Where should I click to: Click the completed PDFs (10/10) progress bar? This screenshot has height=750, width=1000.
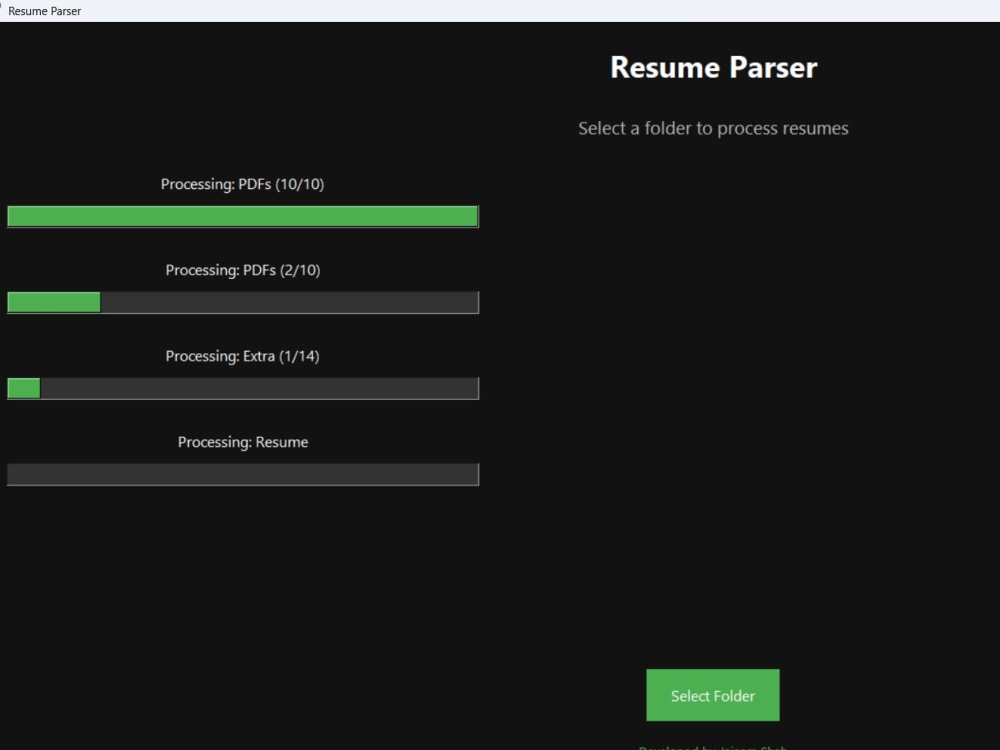(243, 215)
